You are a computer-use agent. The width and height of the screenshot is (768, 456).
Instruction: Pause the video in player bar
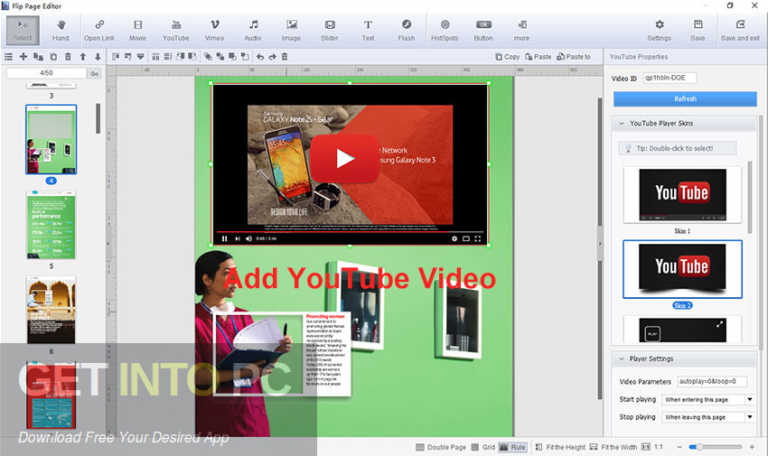[x=224, y=239]
